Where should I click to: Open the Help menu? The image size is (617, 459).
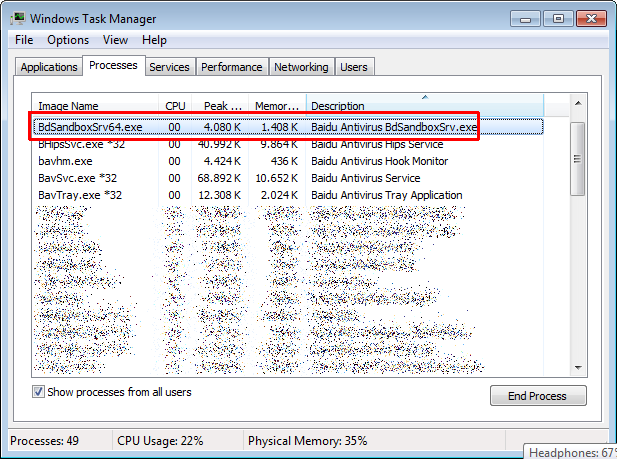click(154, 40)
